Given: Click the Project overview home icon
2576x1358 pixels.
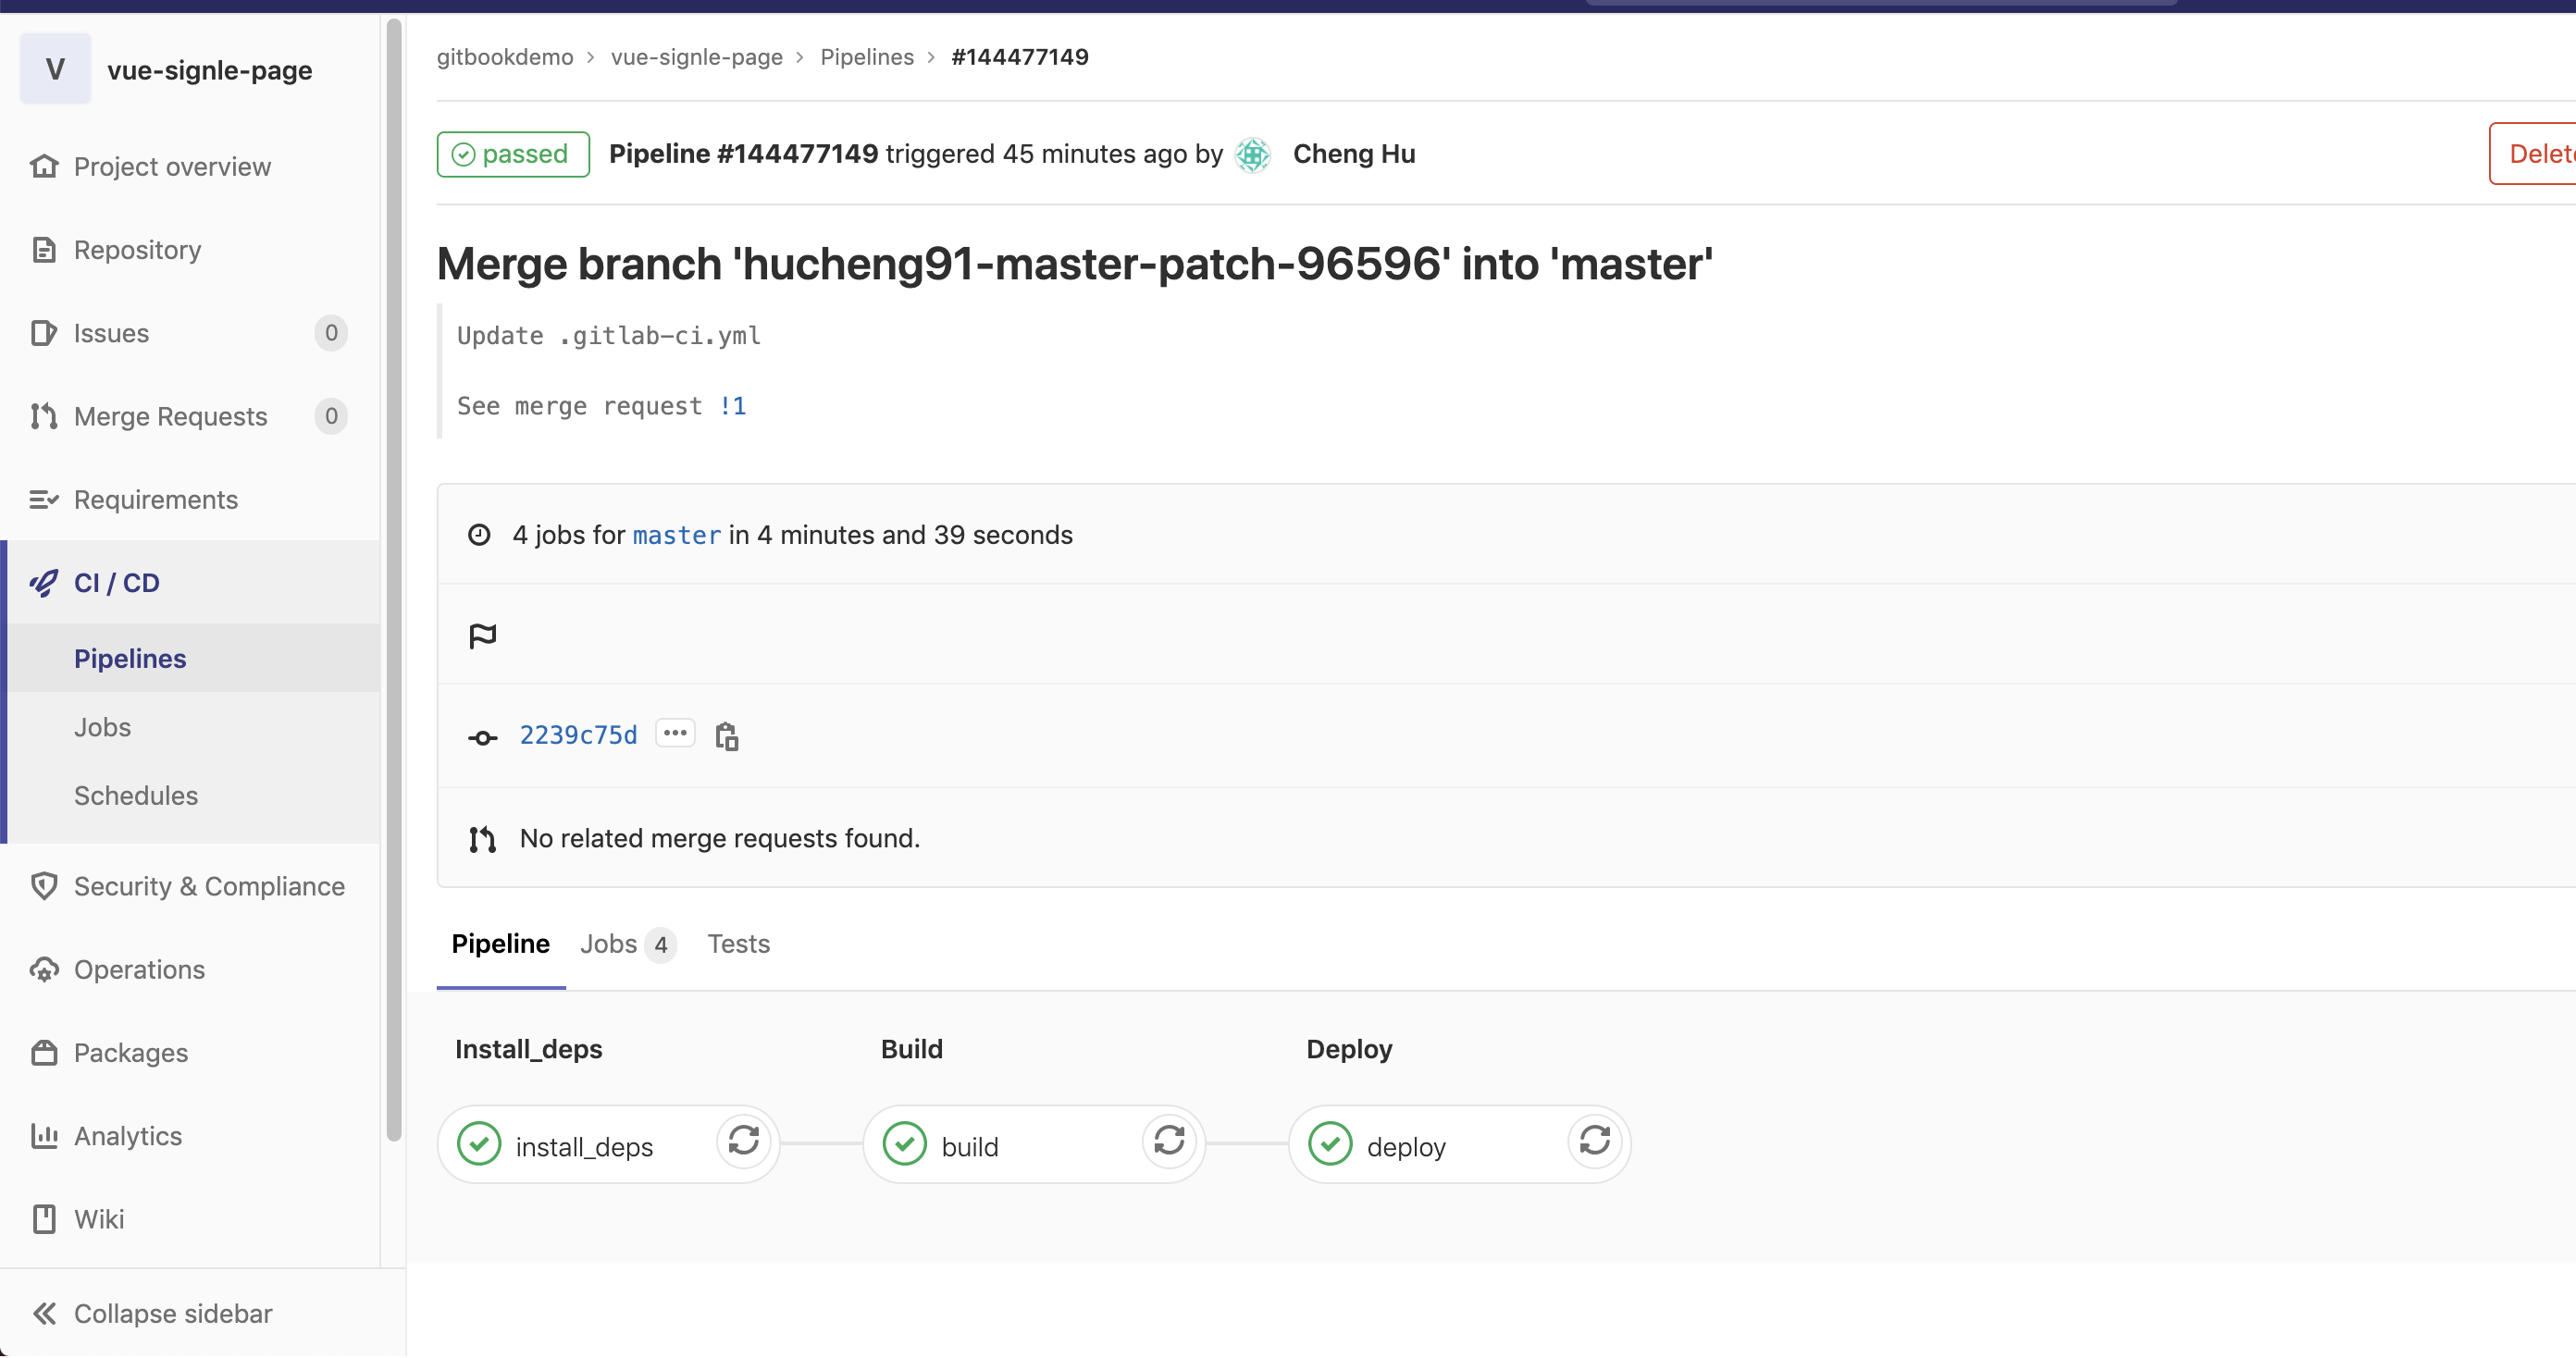Looking at the screenshot, I should point(44,166).
